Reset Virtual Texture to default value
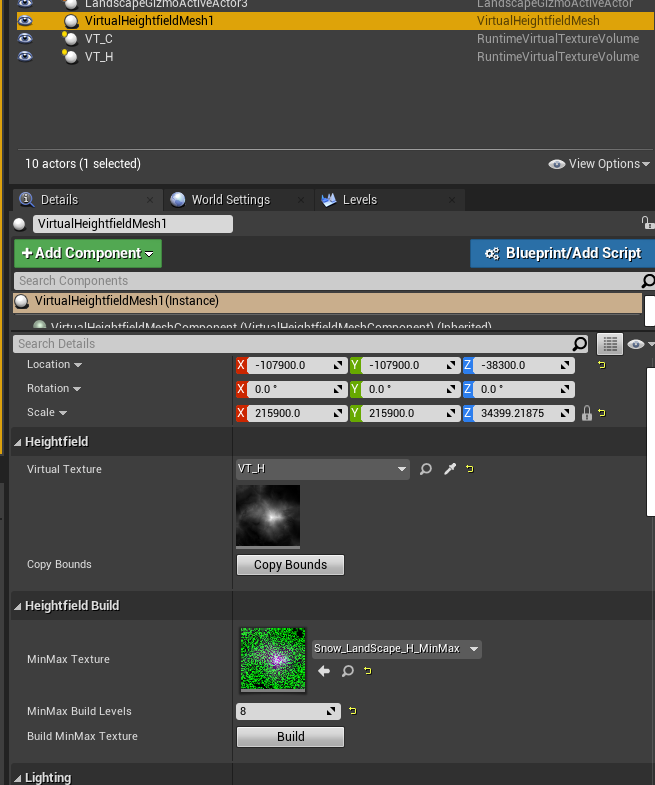 (x=470, y=469)
